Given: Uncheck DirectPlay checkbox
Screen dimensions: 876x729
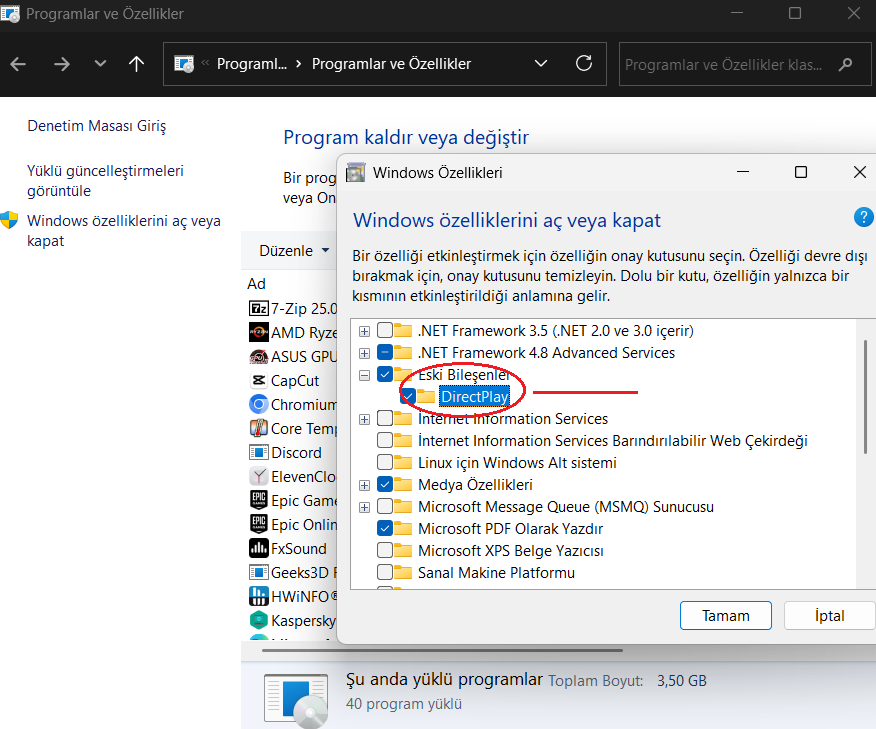Looking at the screenshot, I should pos(407,396).
